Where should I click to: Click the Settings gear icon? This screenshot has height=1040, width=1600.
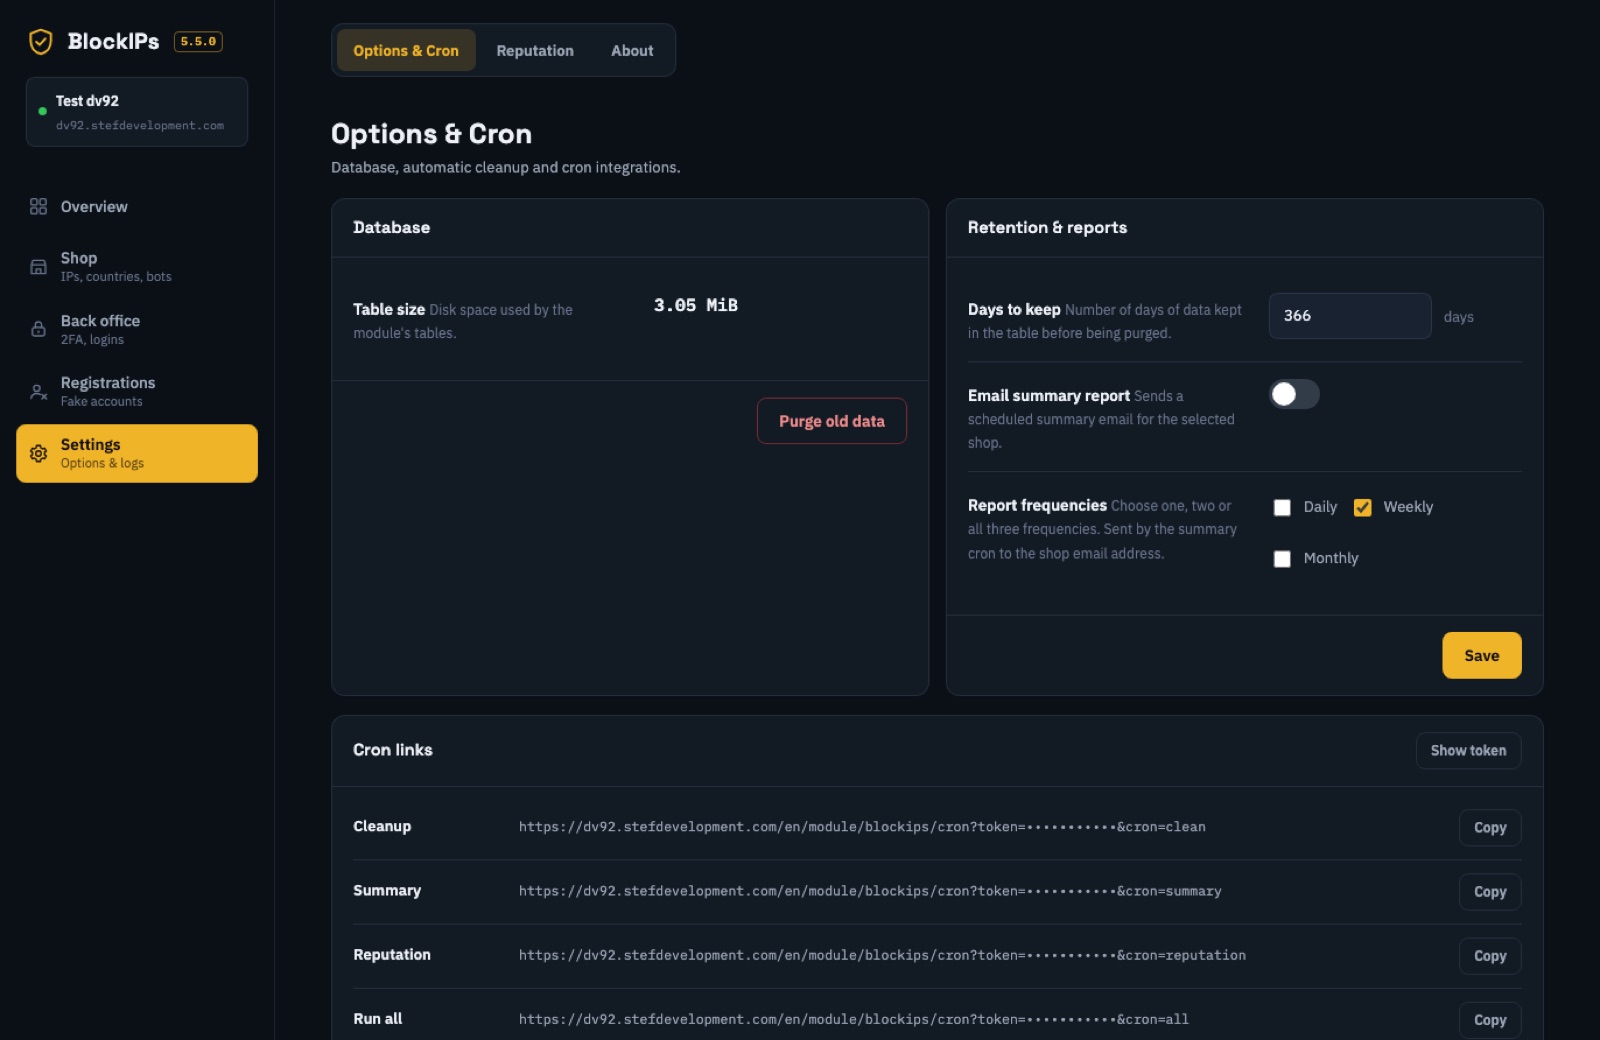(x=38, y=454)
